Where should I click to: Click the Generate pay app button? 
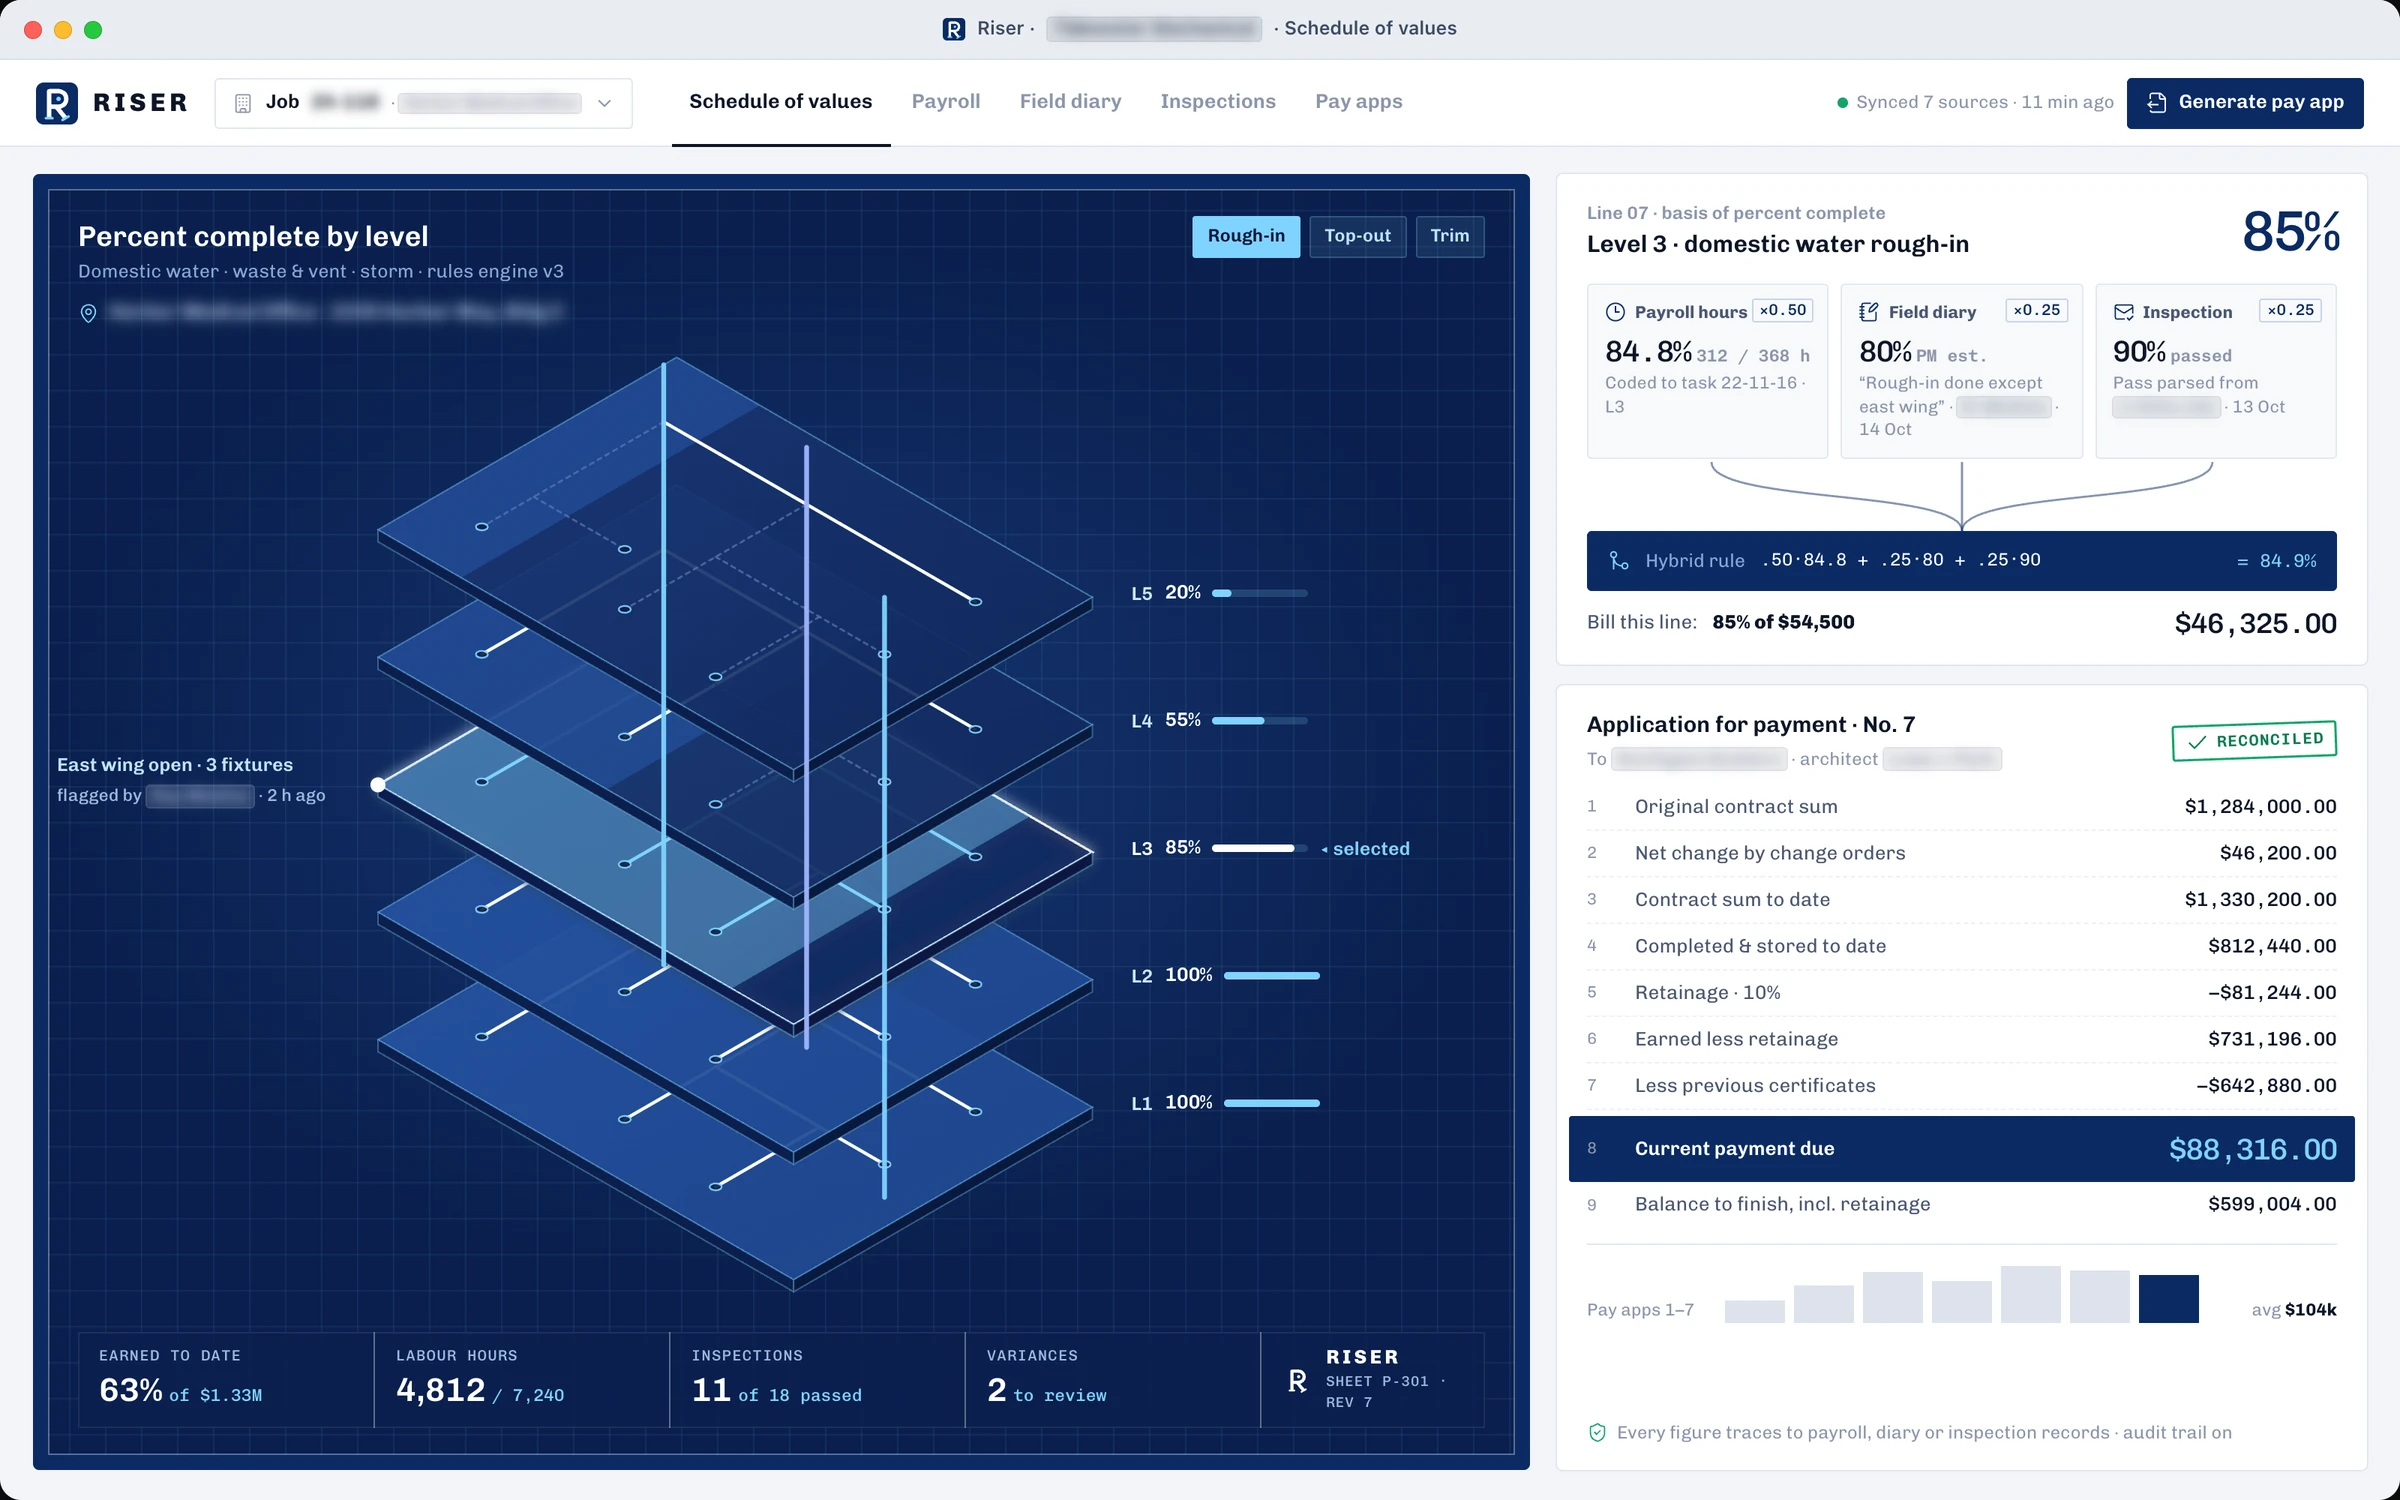2245,103
